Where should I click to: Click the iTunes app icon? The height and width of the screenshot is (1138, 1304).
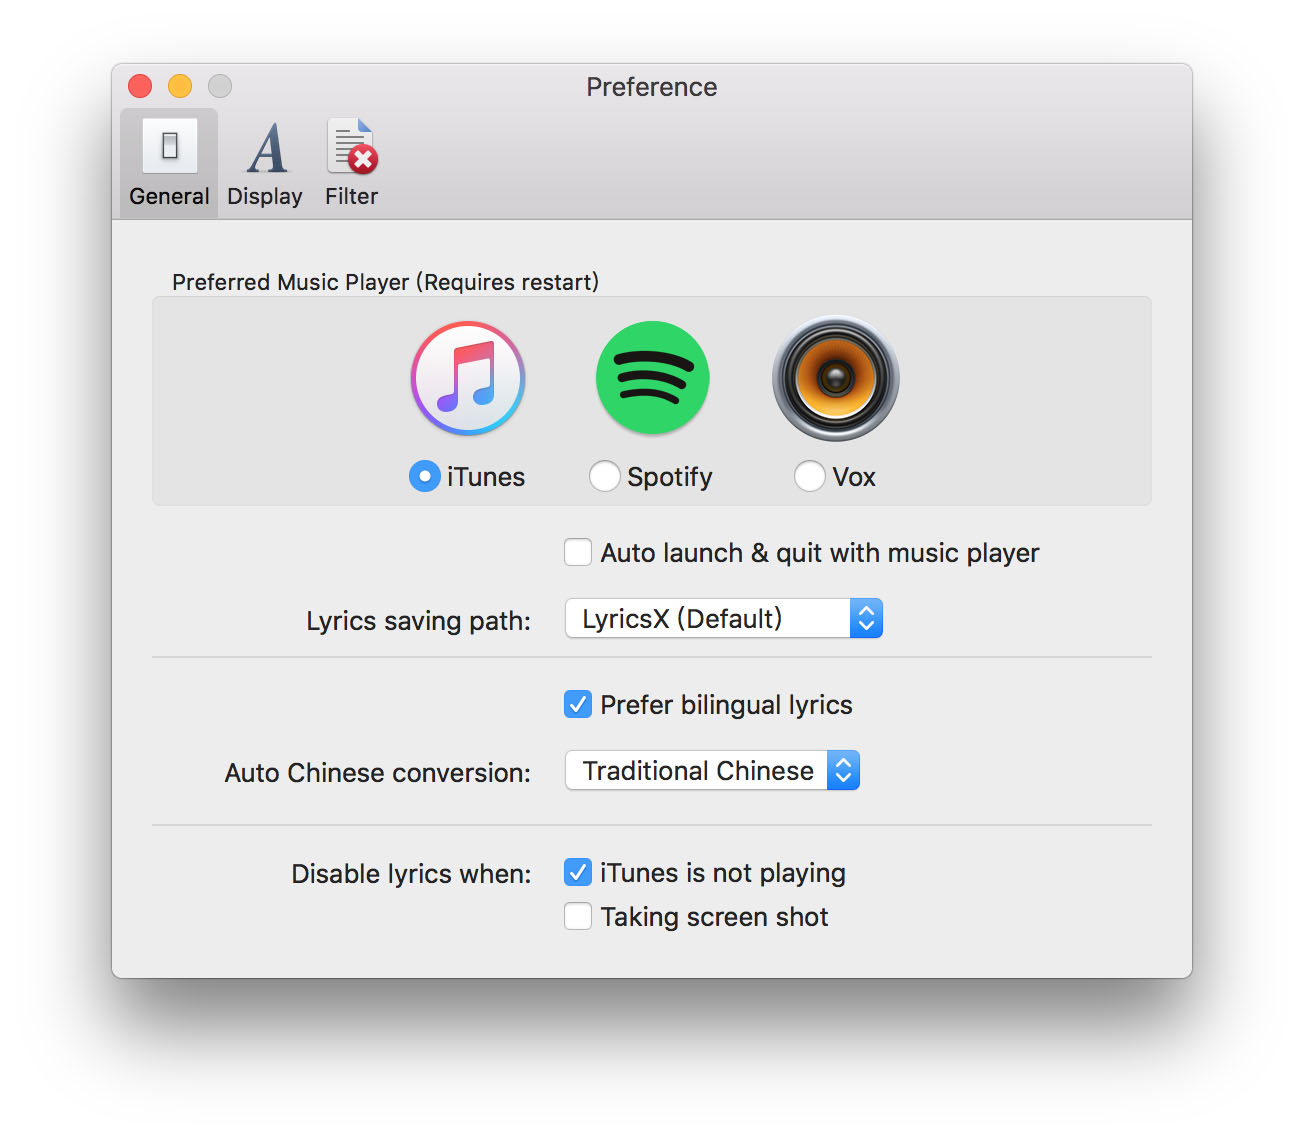(x=468, y=378)
